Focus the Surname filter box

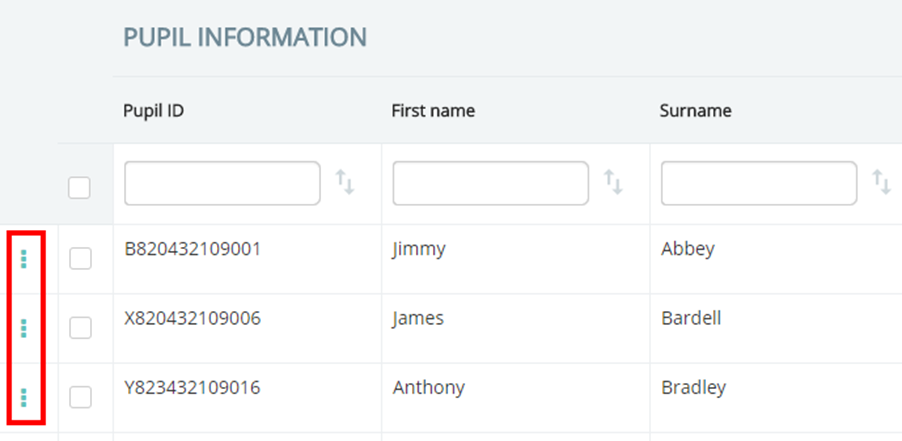coord(758,183)
